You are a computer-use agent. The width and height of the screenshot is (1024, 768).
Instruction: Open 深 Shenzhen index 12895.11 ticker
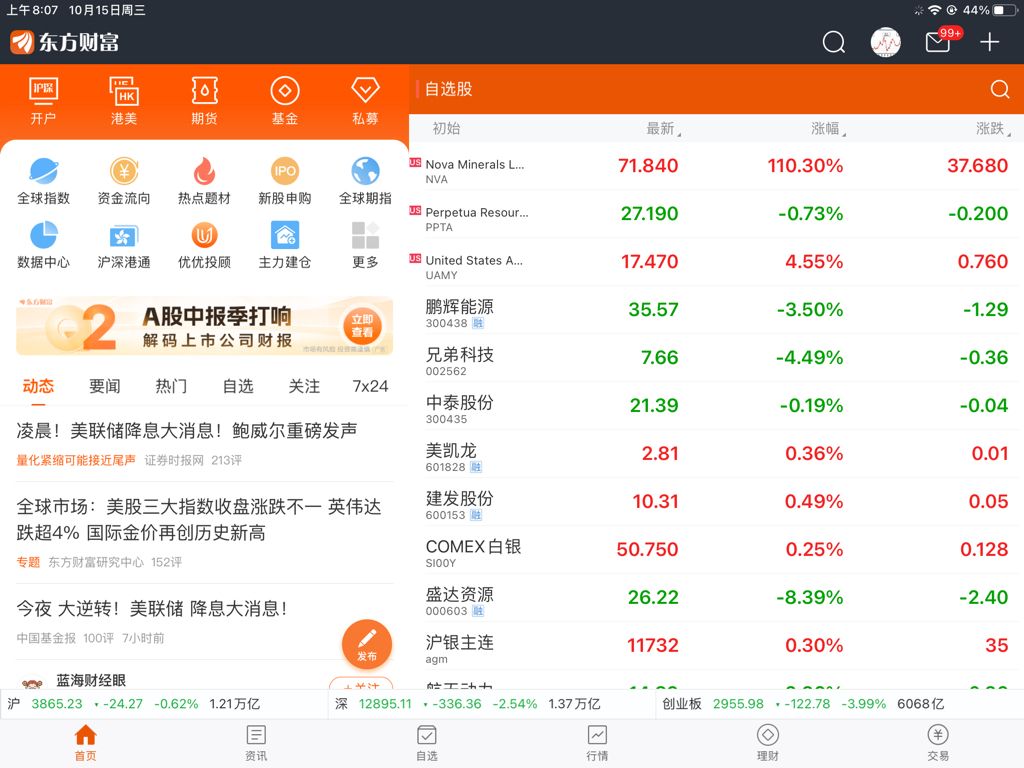click(491, 704)
